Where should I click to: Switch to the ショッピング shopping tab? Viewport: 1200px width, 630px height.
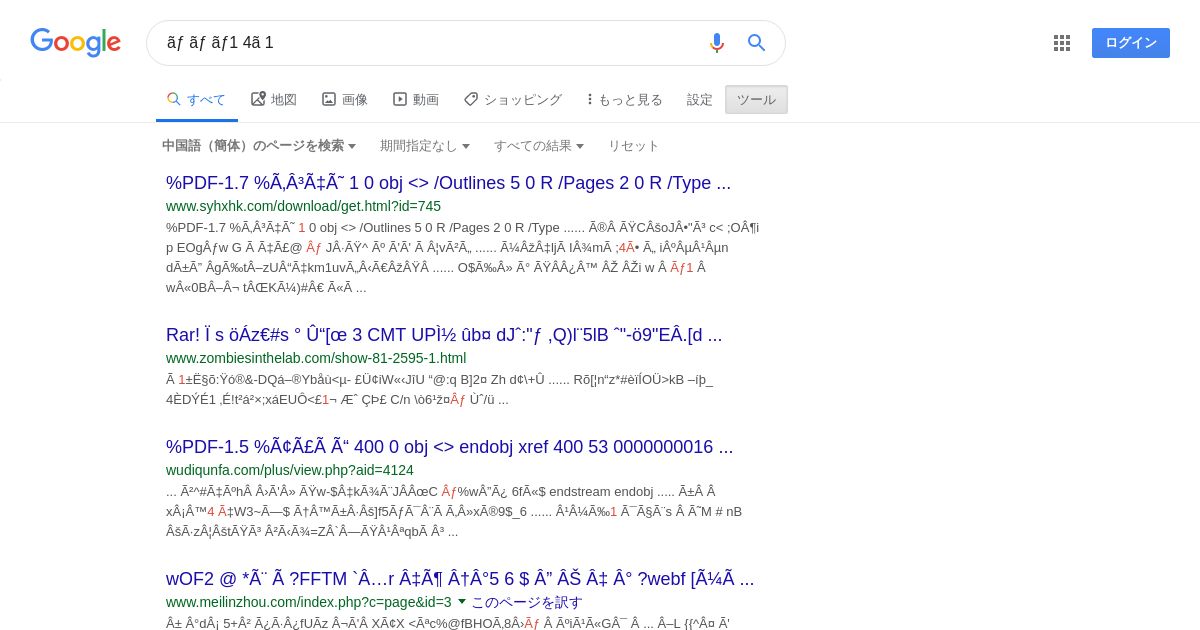(512, 99)
